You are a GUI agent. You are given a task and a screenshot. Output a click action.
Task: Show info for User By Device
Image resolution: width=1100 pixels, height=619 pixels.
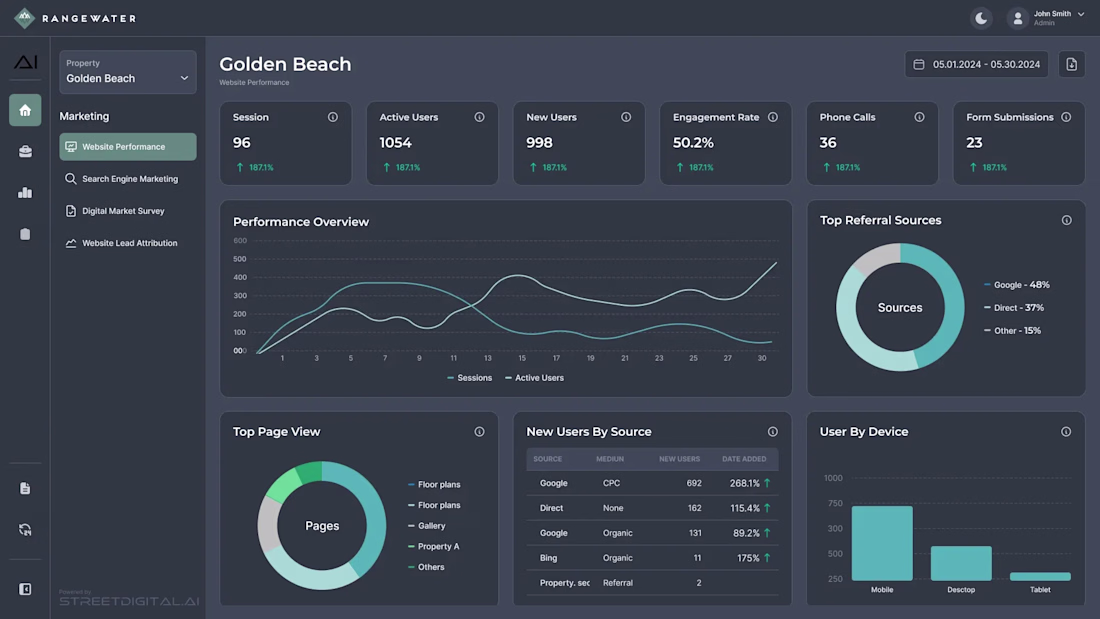[1066, 432]
